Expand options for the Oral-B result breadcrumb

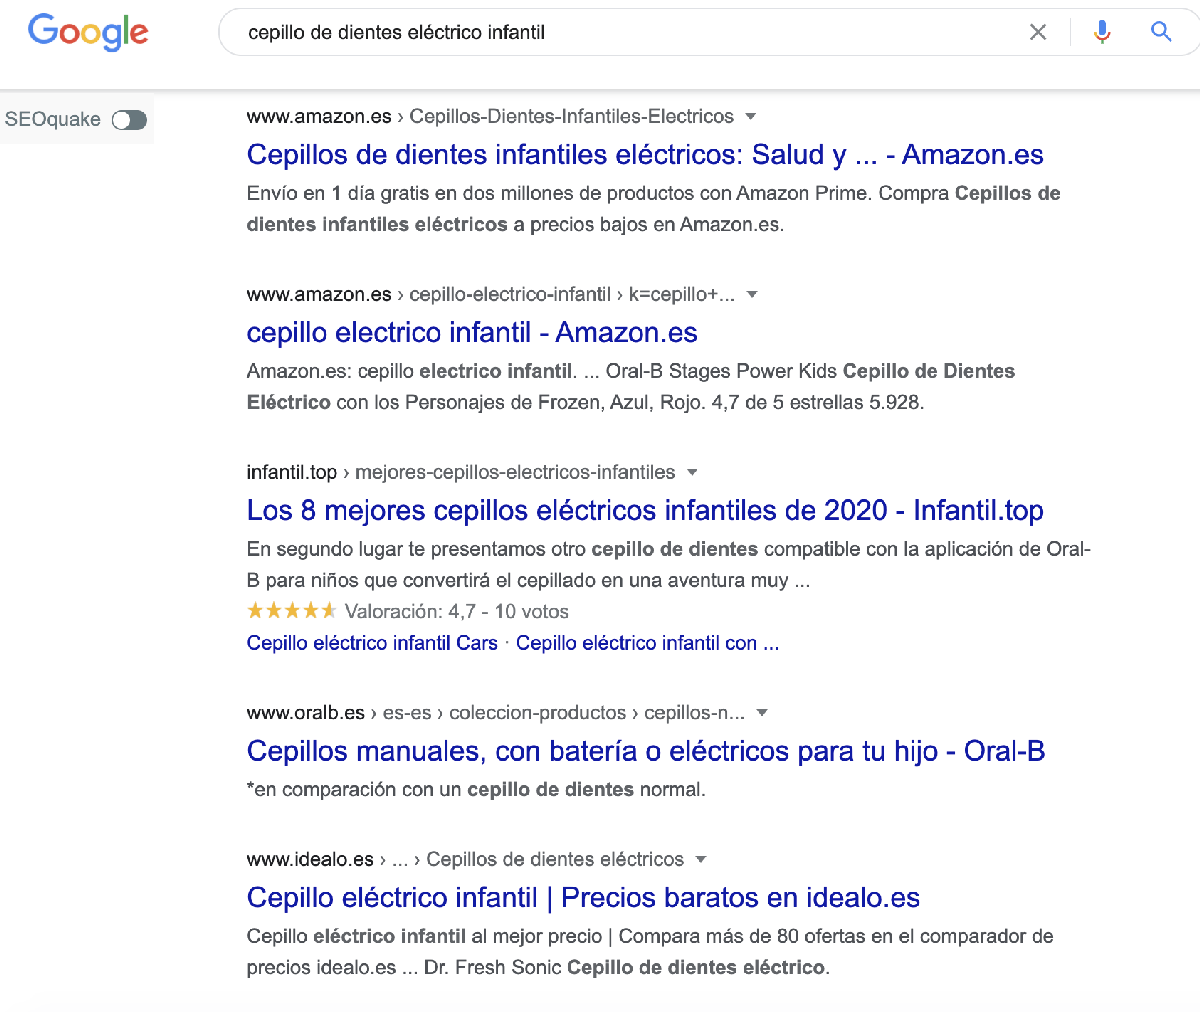pyautogui.click(x=762, y=712)
